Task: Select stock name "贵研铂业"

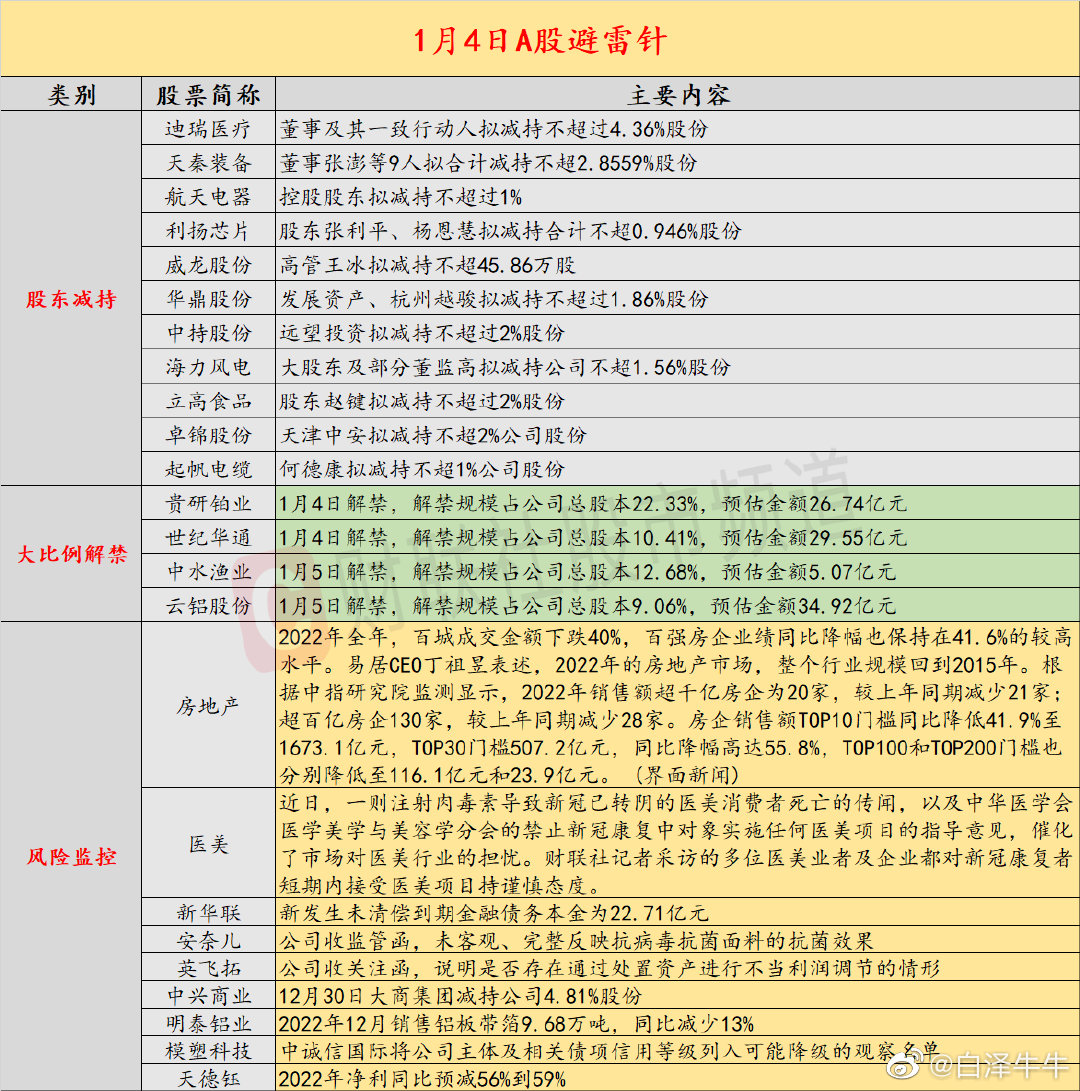Action: coord(208,504)
